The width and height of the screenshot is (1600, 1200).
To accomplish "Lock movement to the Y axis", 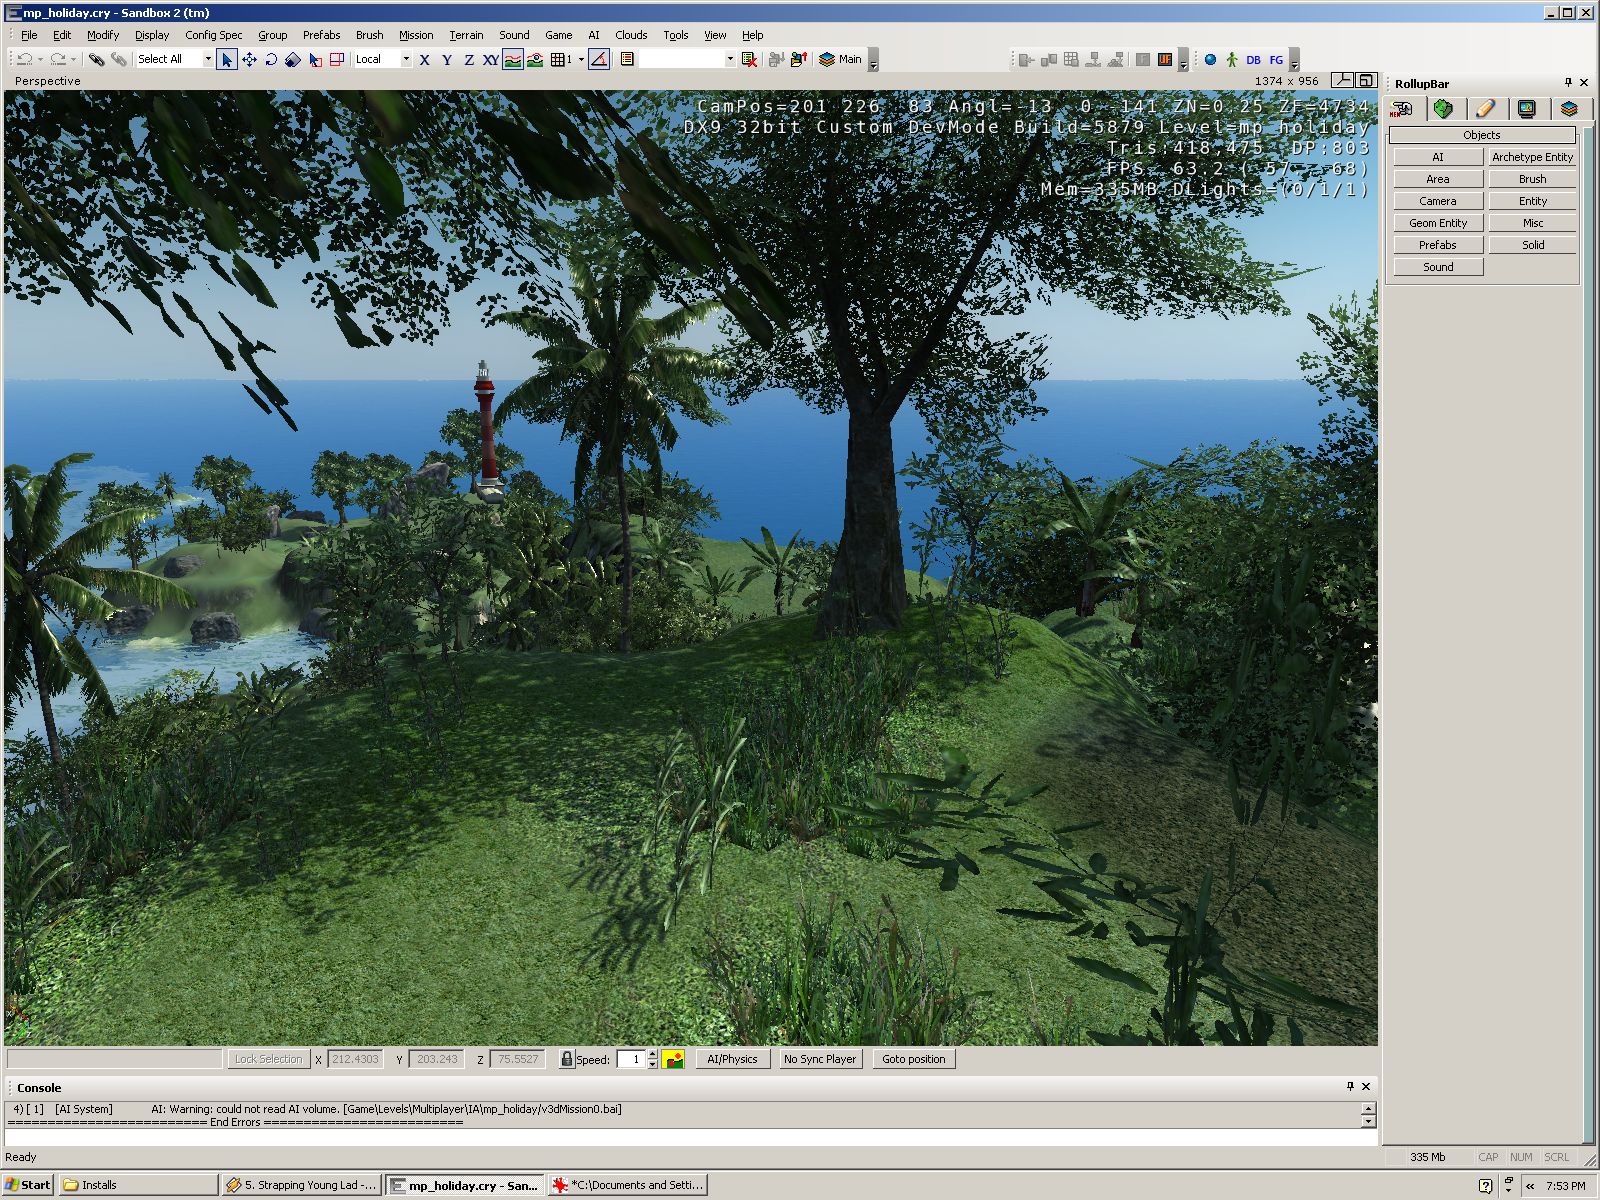I will 447,59.
